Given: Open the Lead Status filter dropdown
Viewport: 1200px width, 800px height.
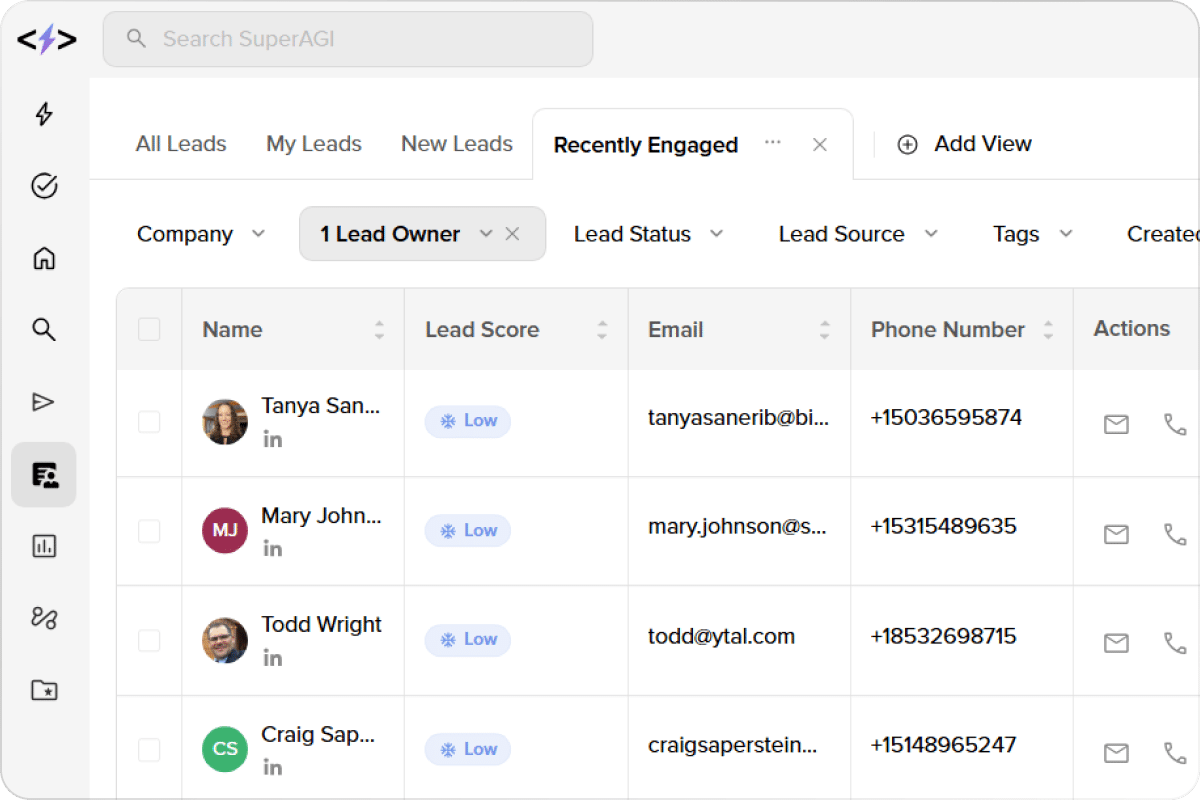Looking at the screenshot, I should click(647, 234).
